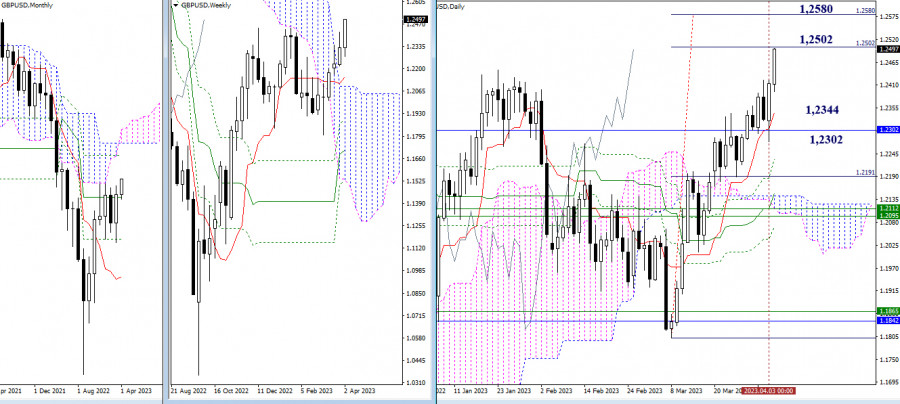Click the 21 Aug 2022 date label
900x404 pixels.
(x=188, y=390)
